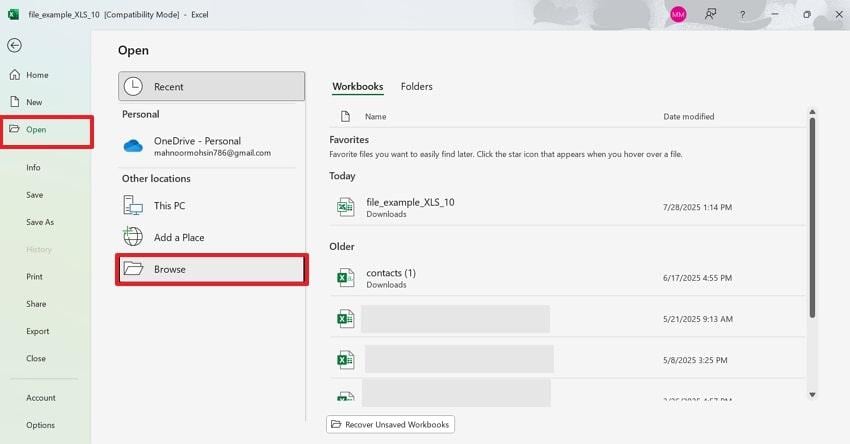Click the file type icon column header
This screenshot has width=850, height=444.
point(345,116)
